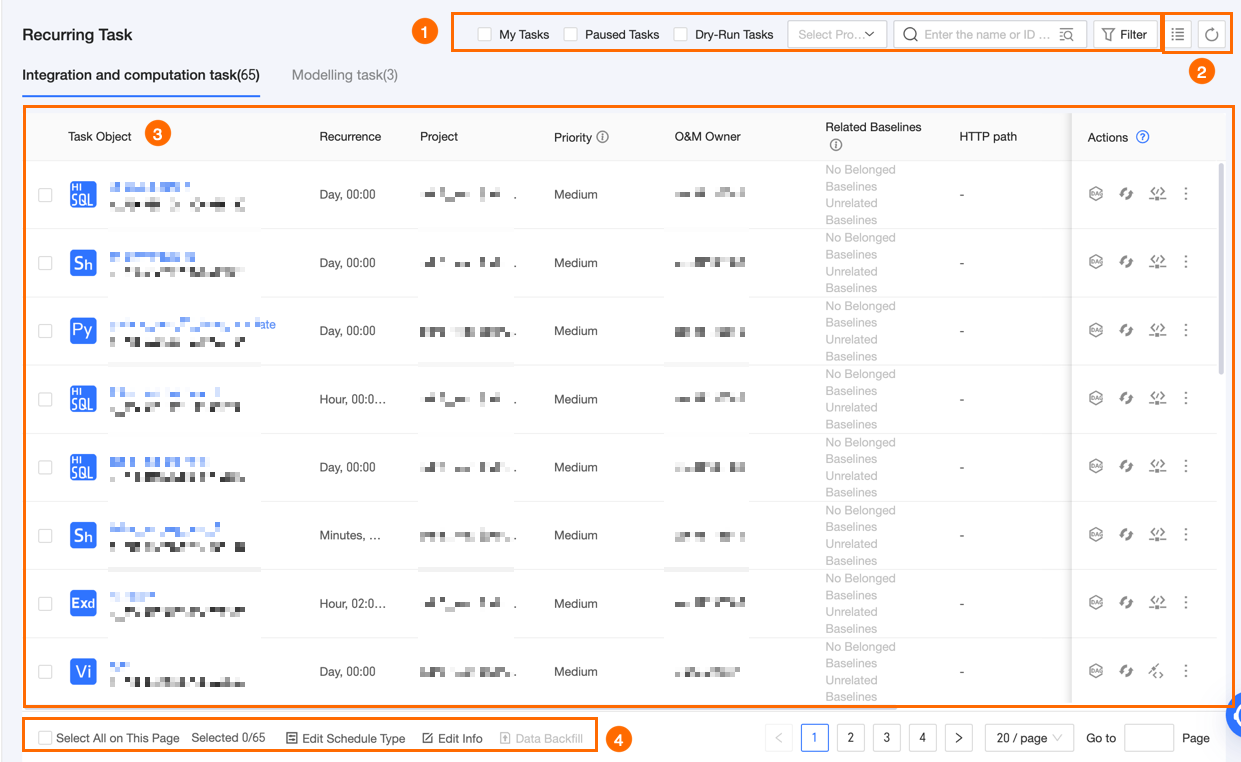Select the Py task row checkbox
Screen dimensions: 1241x762
coord(45,331)
